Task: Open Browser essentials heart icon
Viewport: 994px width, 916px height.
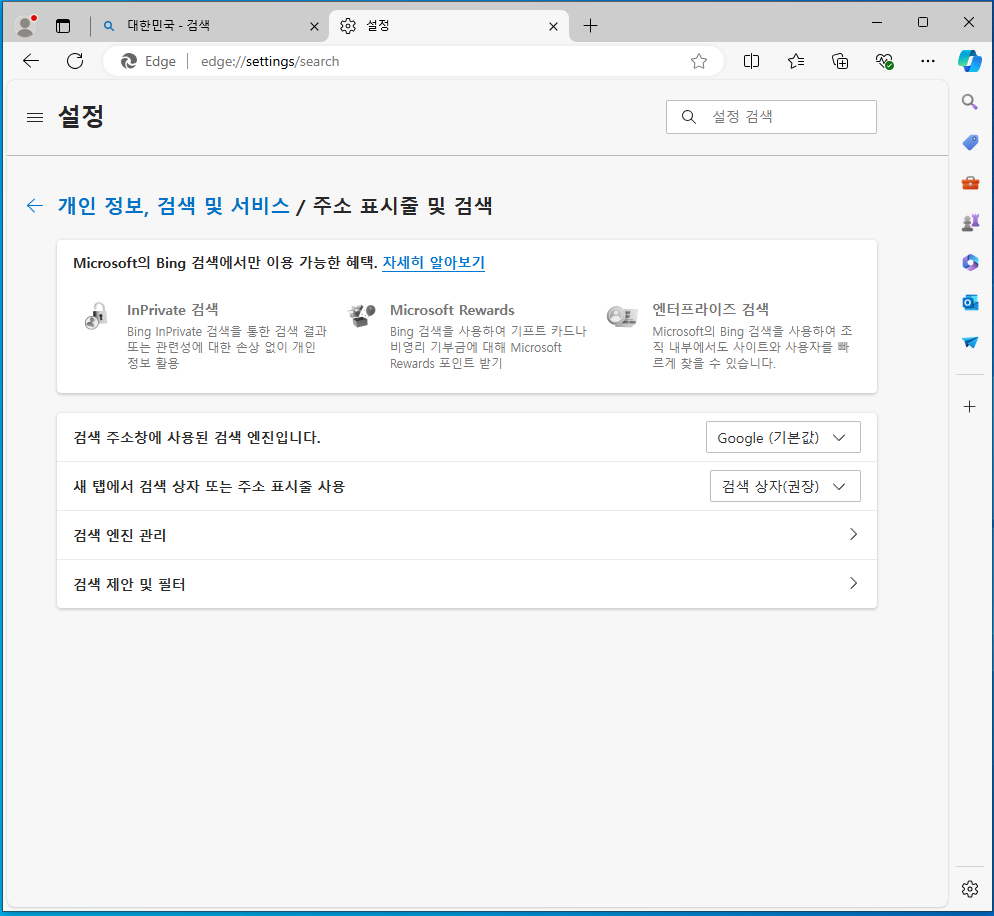Action: pos(884,61)
